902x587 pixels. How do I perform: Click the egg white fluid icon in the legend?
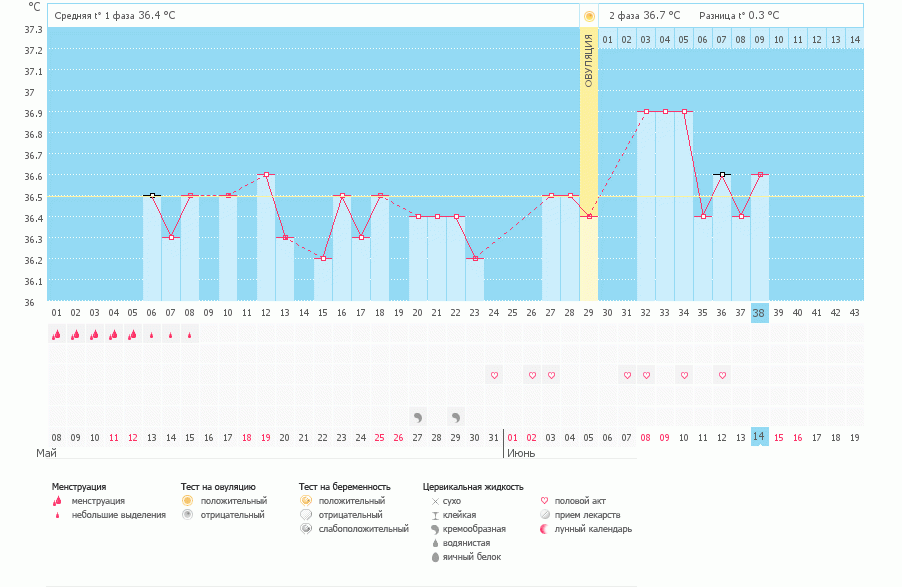click(x=435, y=557)
